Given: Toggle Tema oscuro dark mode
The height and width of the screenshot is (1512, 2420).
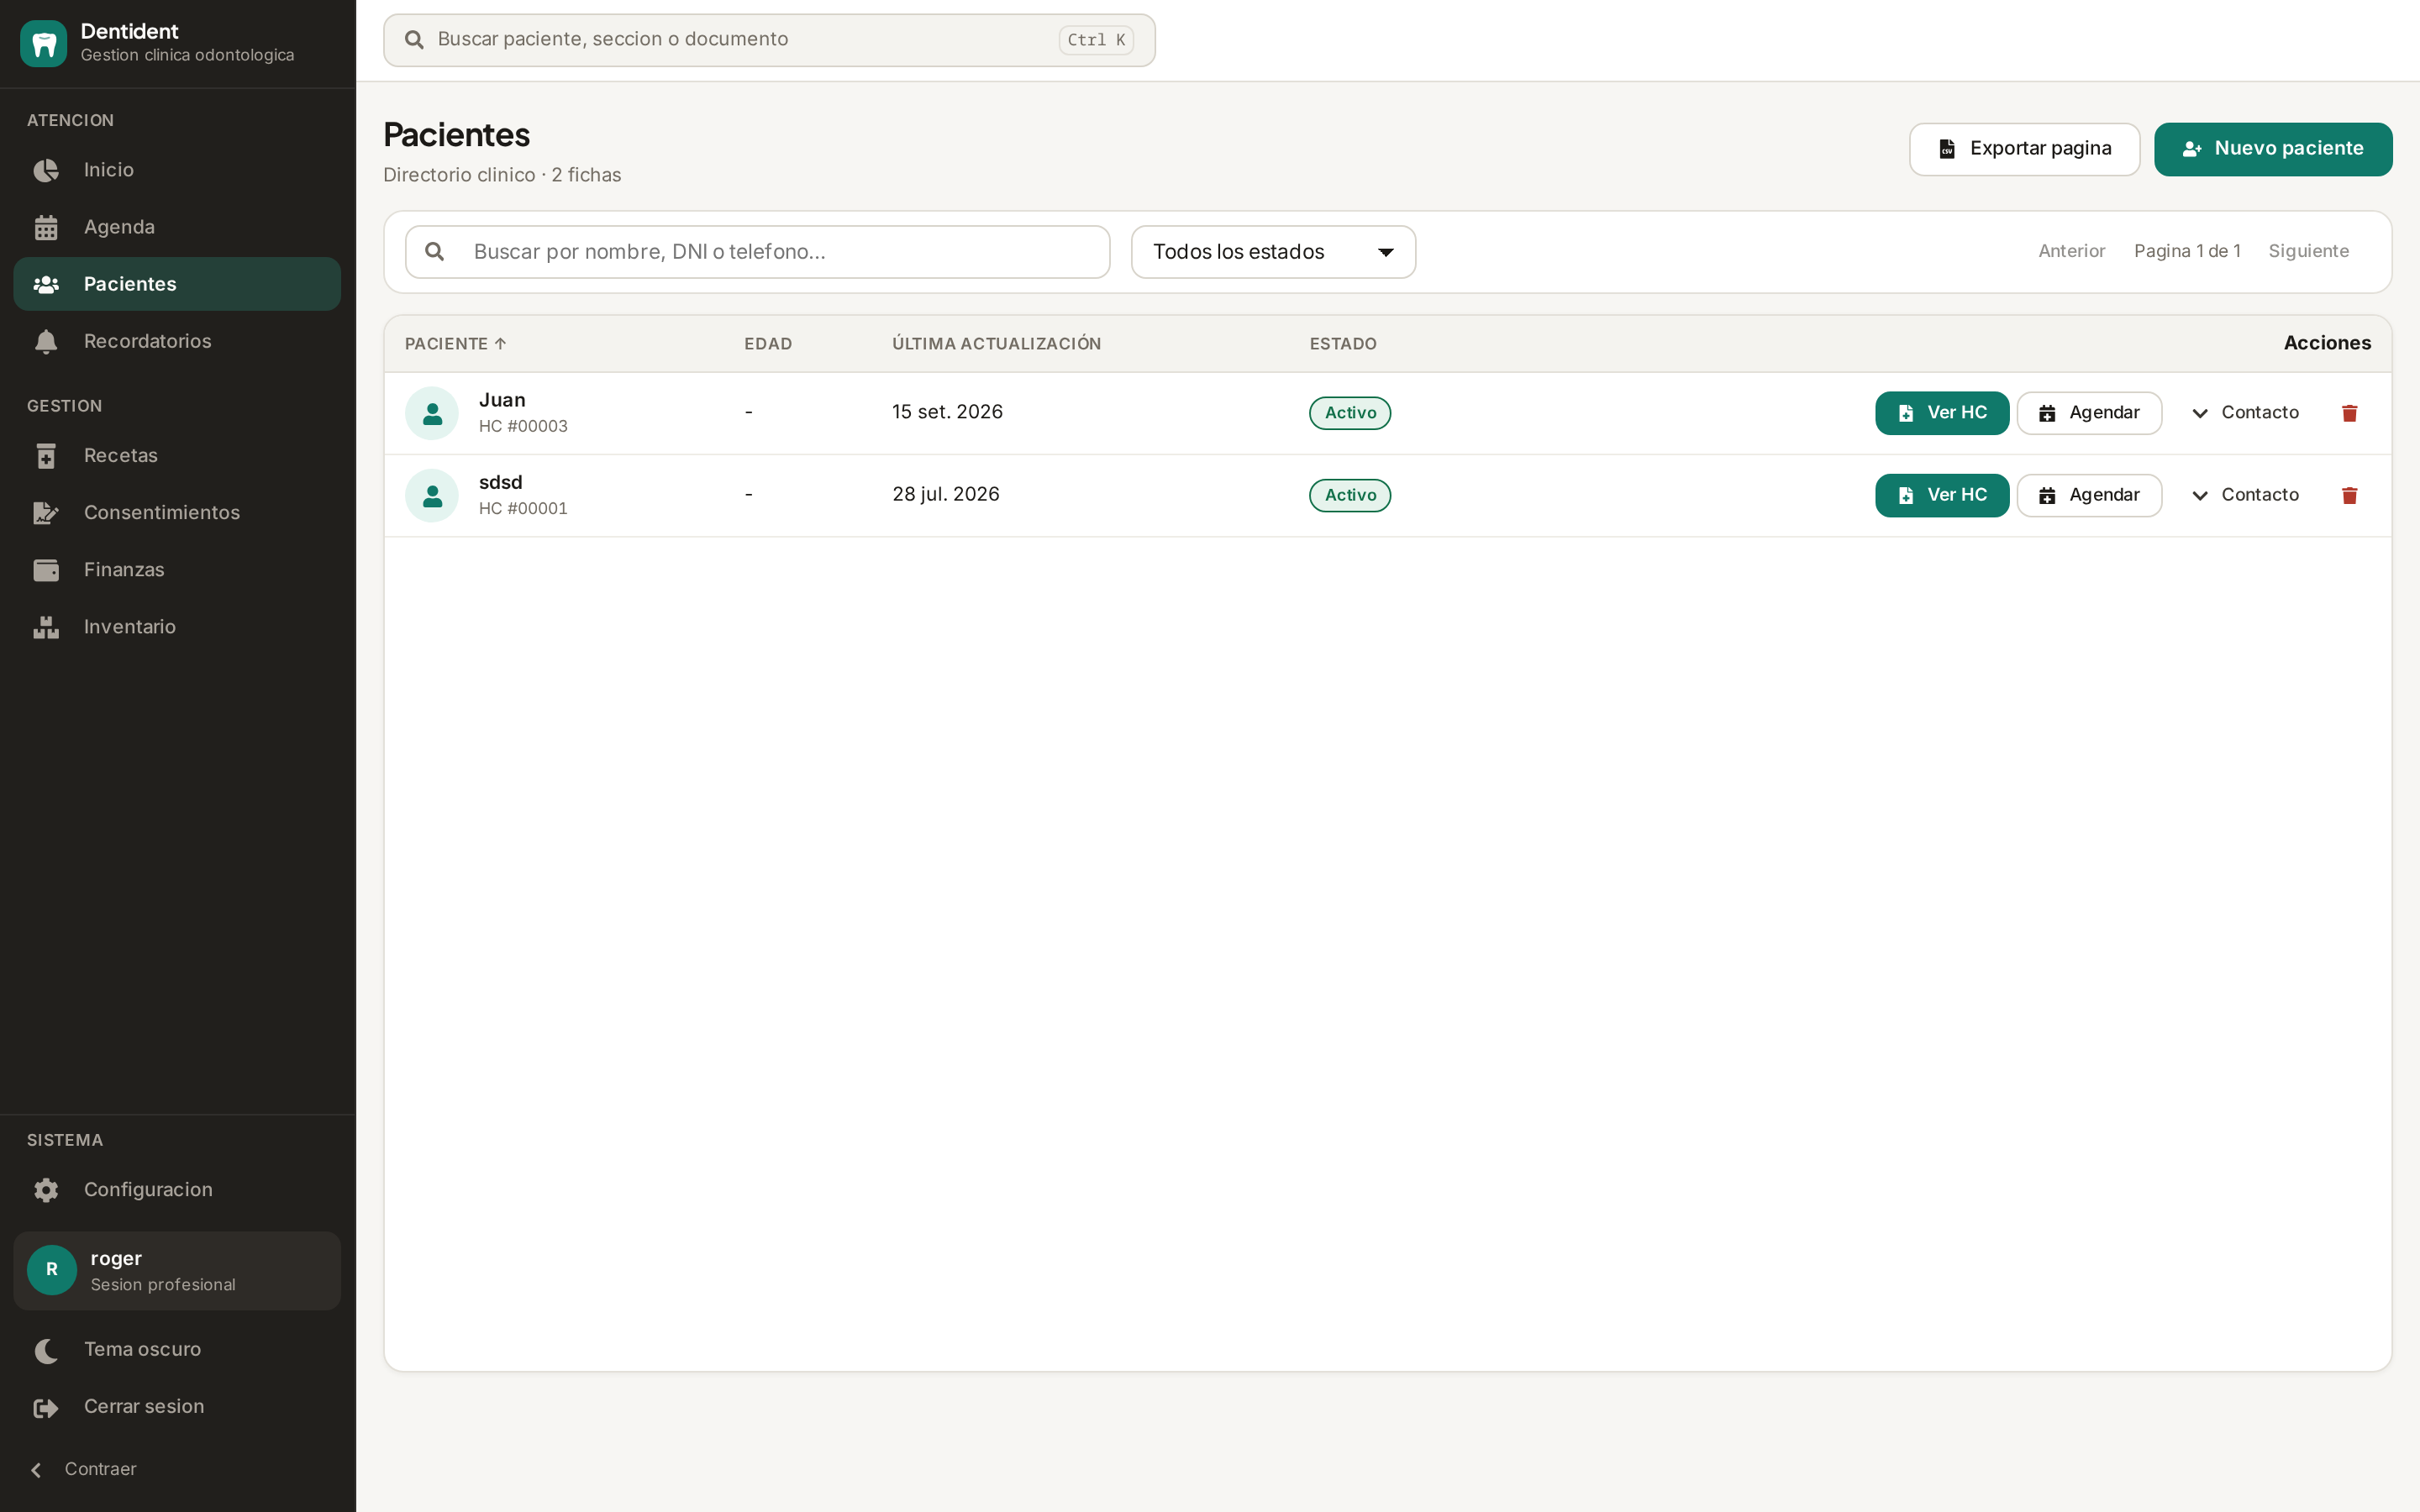Looking at the screenshot, I should pyautogui.click(x=177, y=1350).
